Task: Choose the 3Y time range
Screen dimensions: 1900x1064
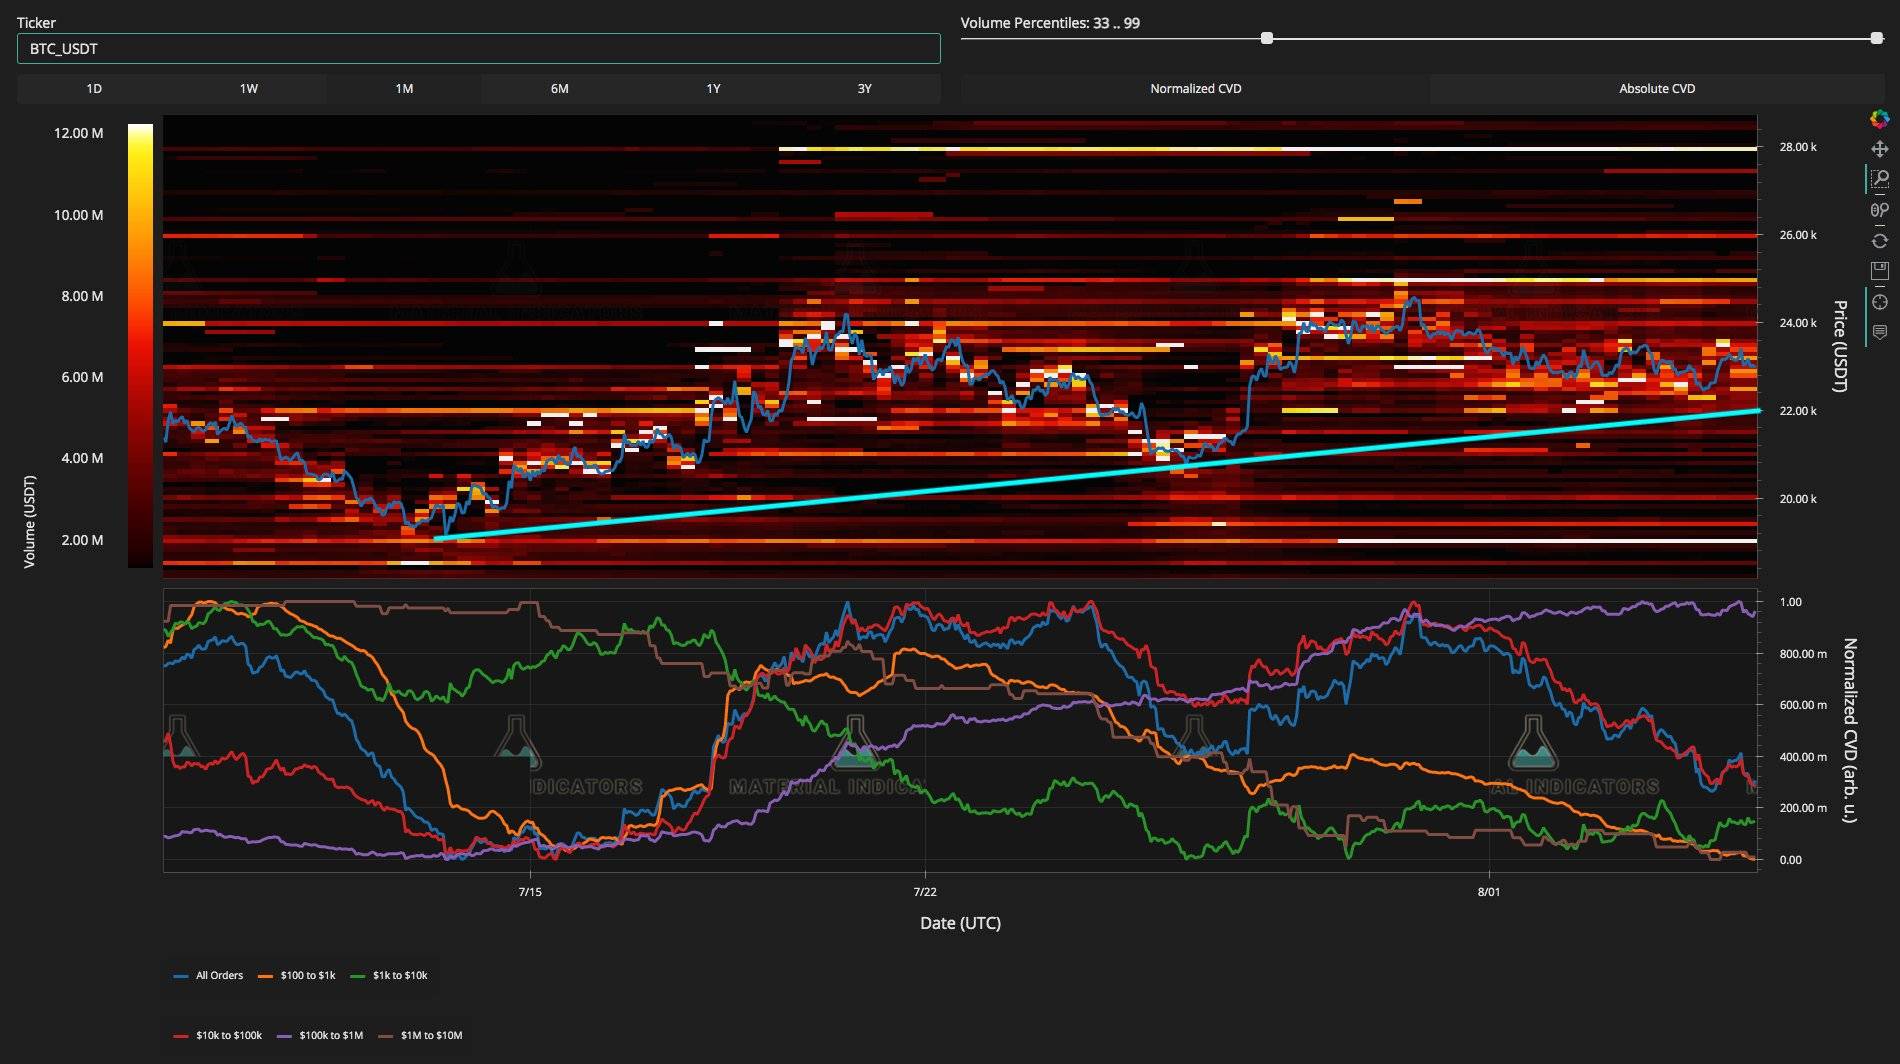Action: [864, 89]
